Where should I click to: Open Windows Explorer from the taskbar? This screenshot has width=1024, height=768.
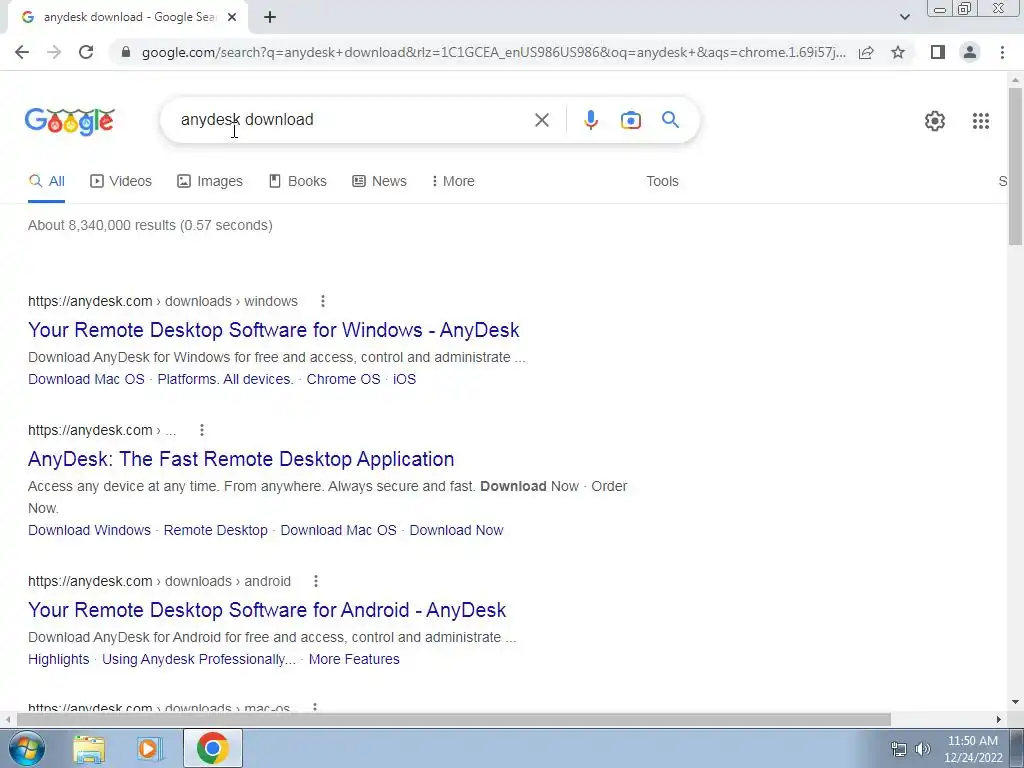(x=89, y=749)
